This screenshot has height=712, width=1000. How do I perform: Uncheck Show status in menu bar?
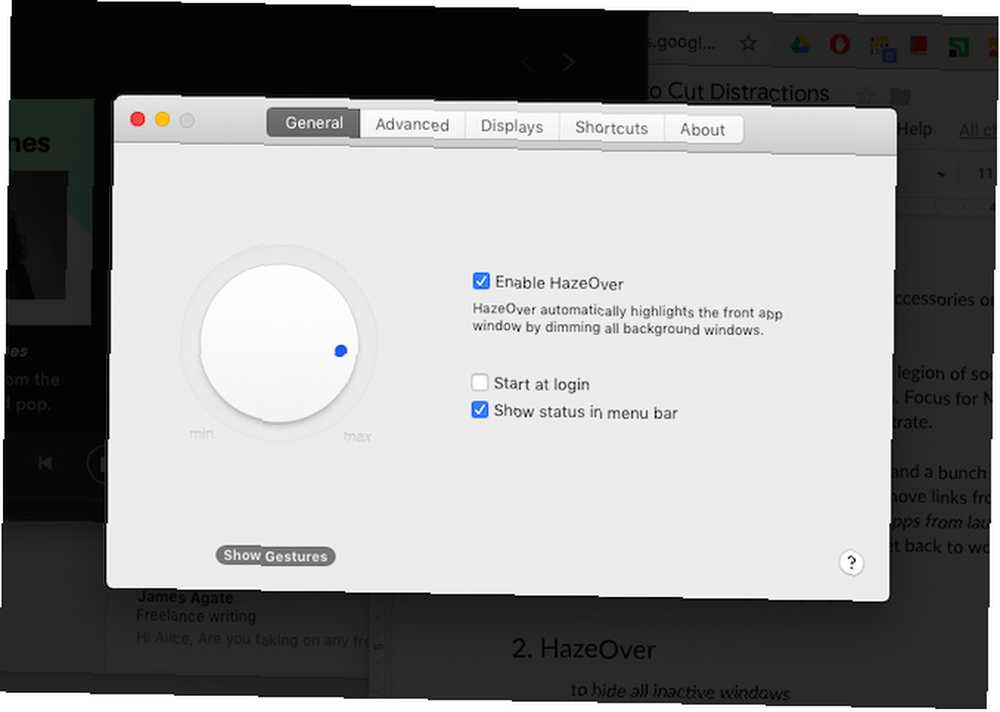pos(480,410)
